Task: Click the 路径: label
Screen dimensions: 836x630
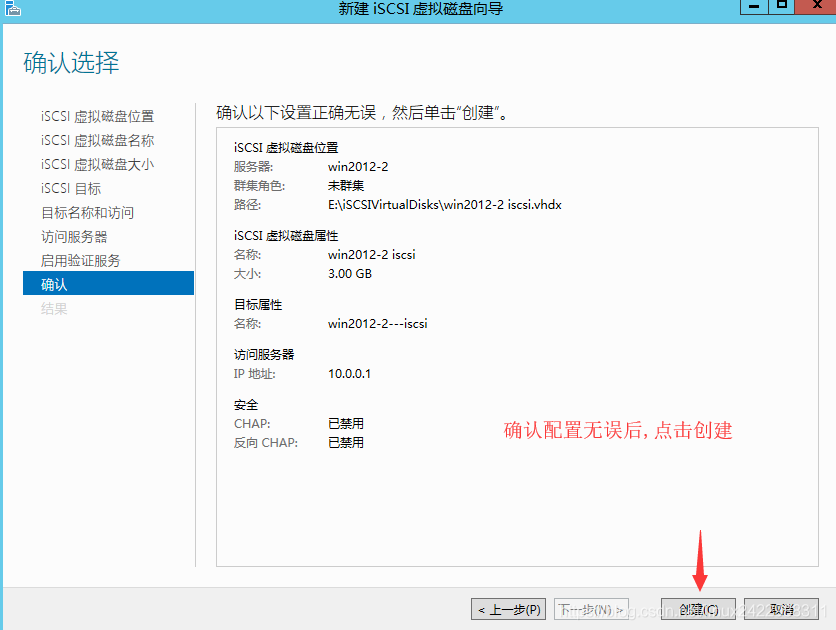Action: pos(247,205)
